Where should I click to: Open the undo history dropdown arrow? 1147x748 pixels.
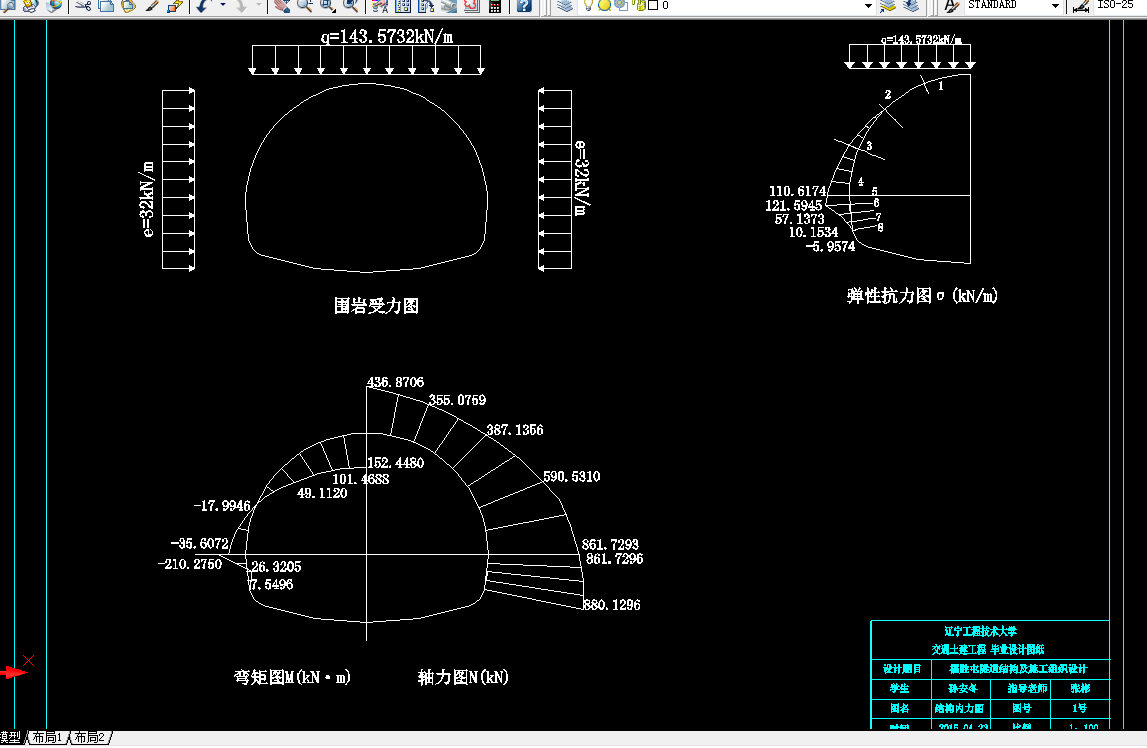coord(222,6)
